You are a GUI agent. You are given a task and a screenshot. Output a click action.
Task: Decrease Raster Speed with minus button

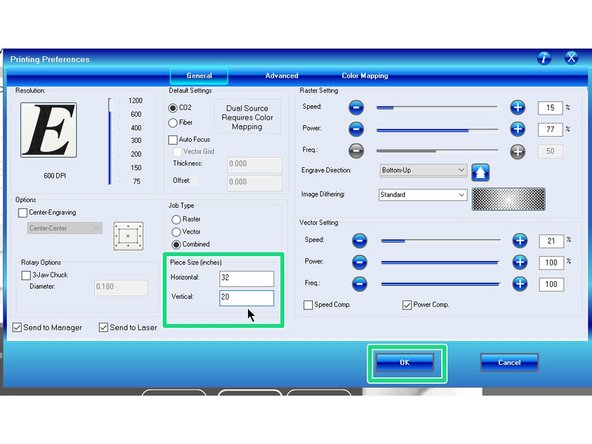pos(356,108)
